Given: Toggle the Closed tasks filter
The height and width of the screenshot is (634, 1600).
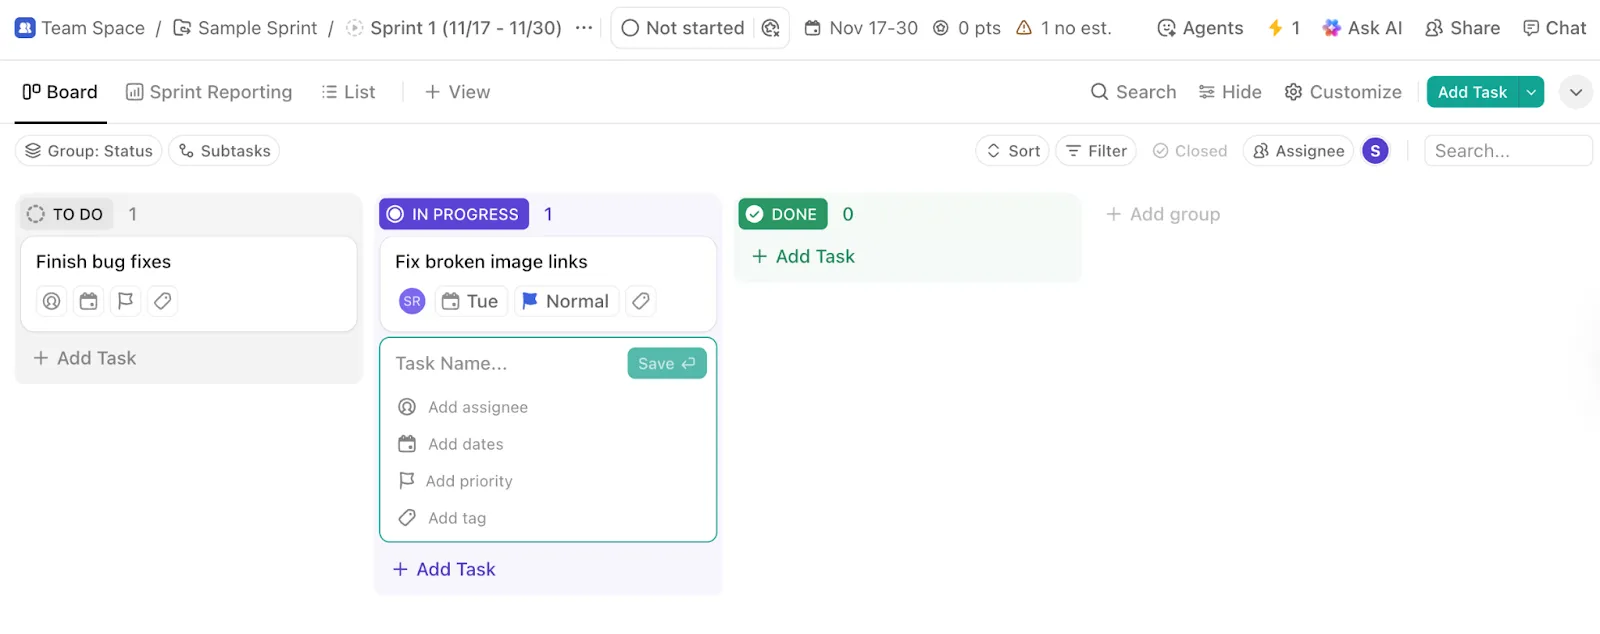Looking at the screenshot, I should click(1190, 151).
